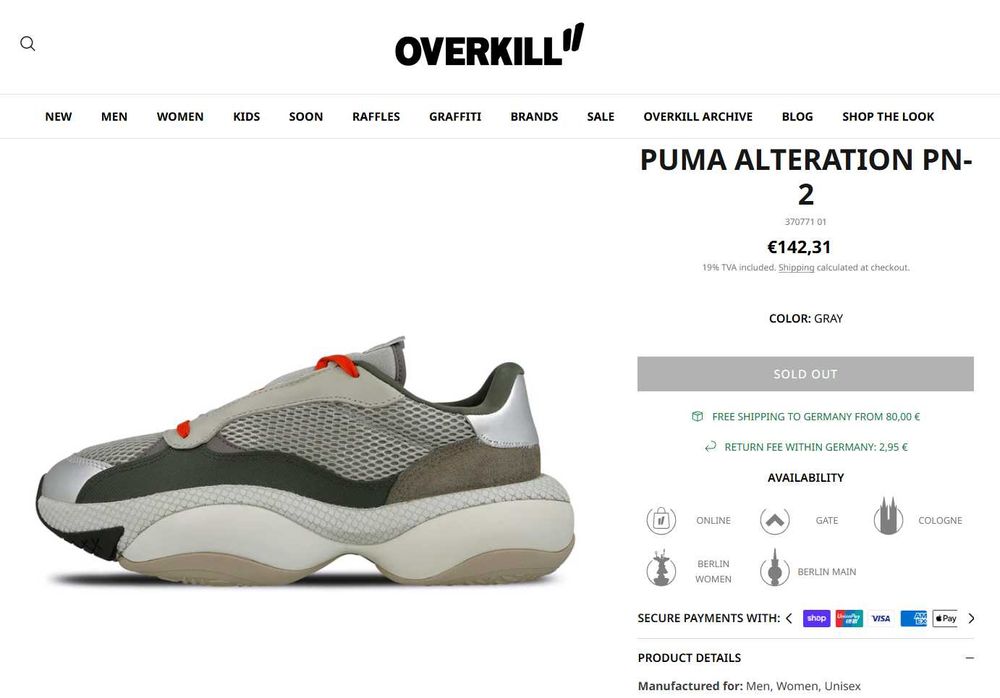
Task: Show next payment methods arrow
Action: (x=971, y=618)
